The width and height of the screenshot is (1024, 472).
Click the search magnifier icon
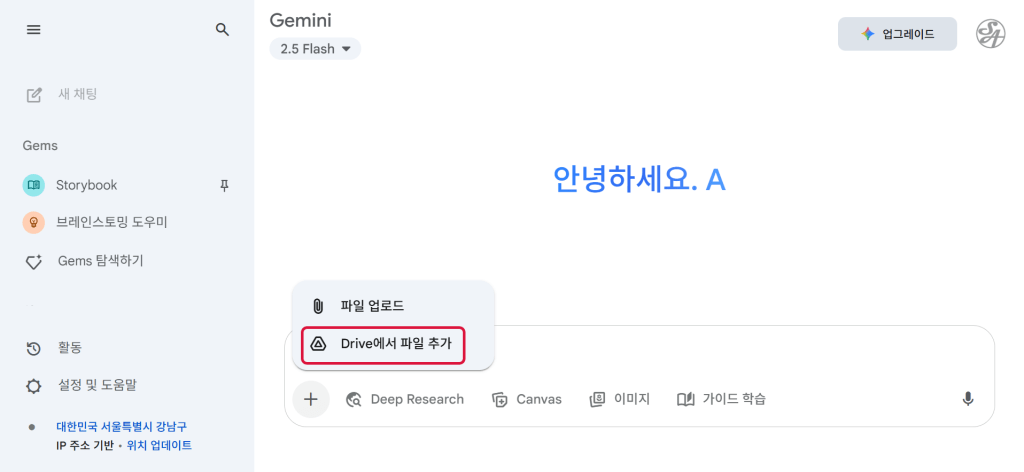(222, 30)
